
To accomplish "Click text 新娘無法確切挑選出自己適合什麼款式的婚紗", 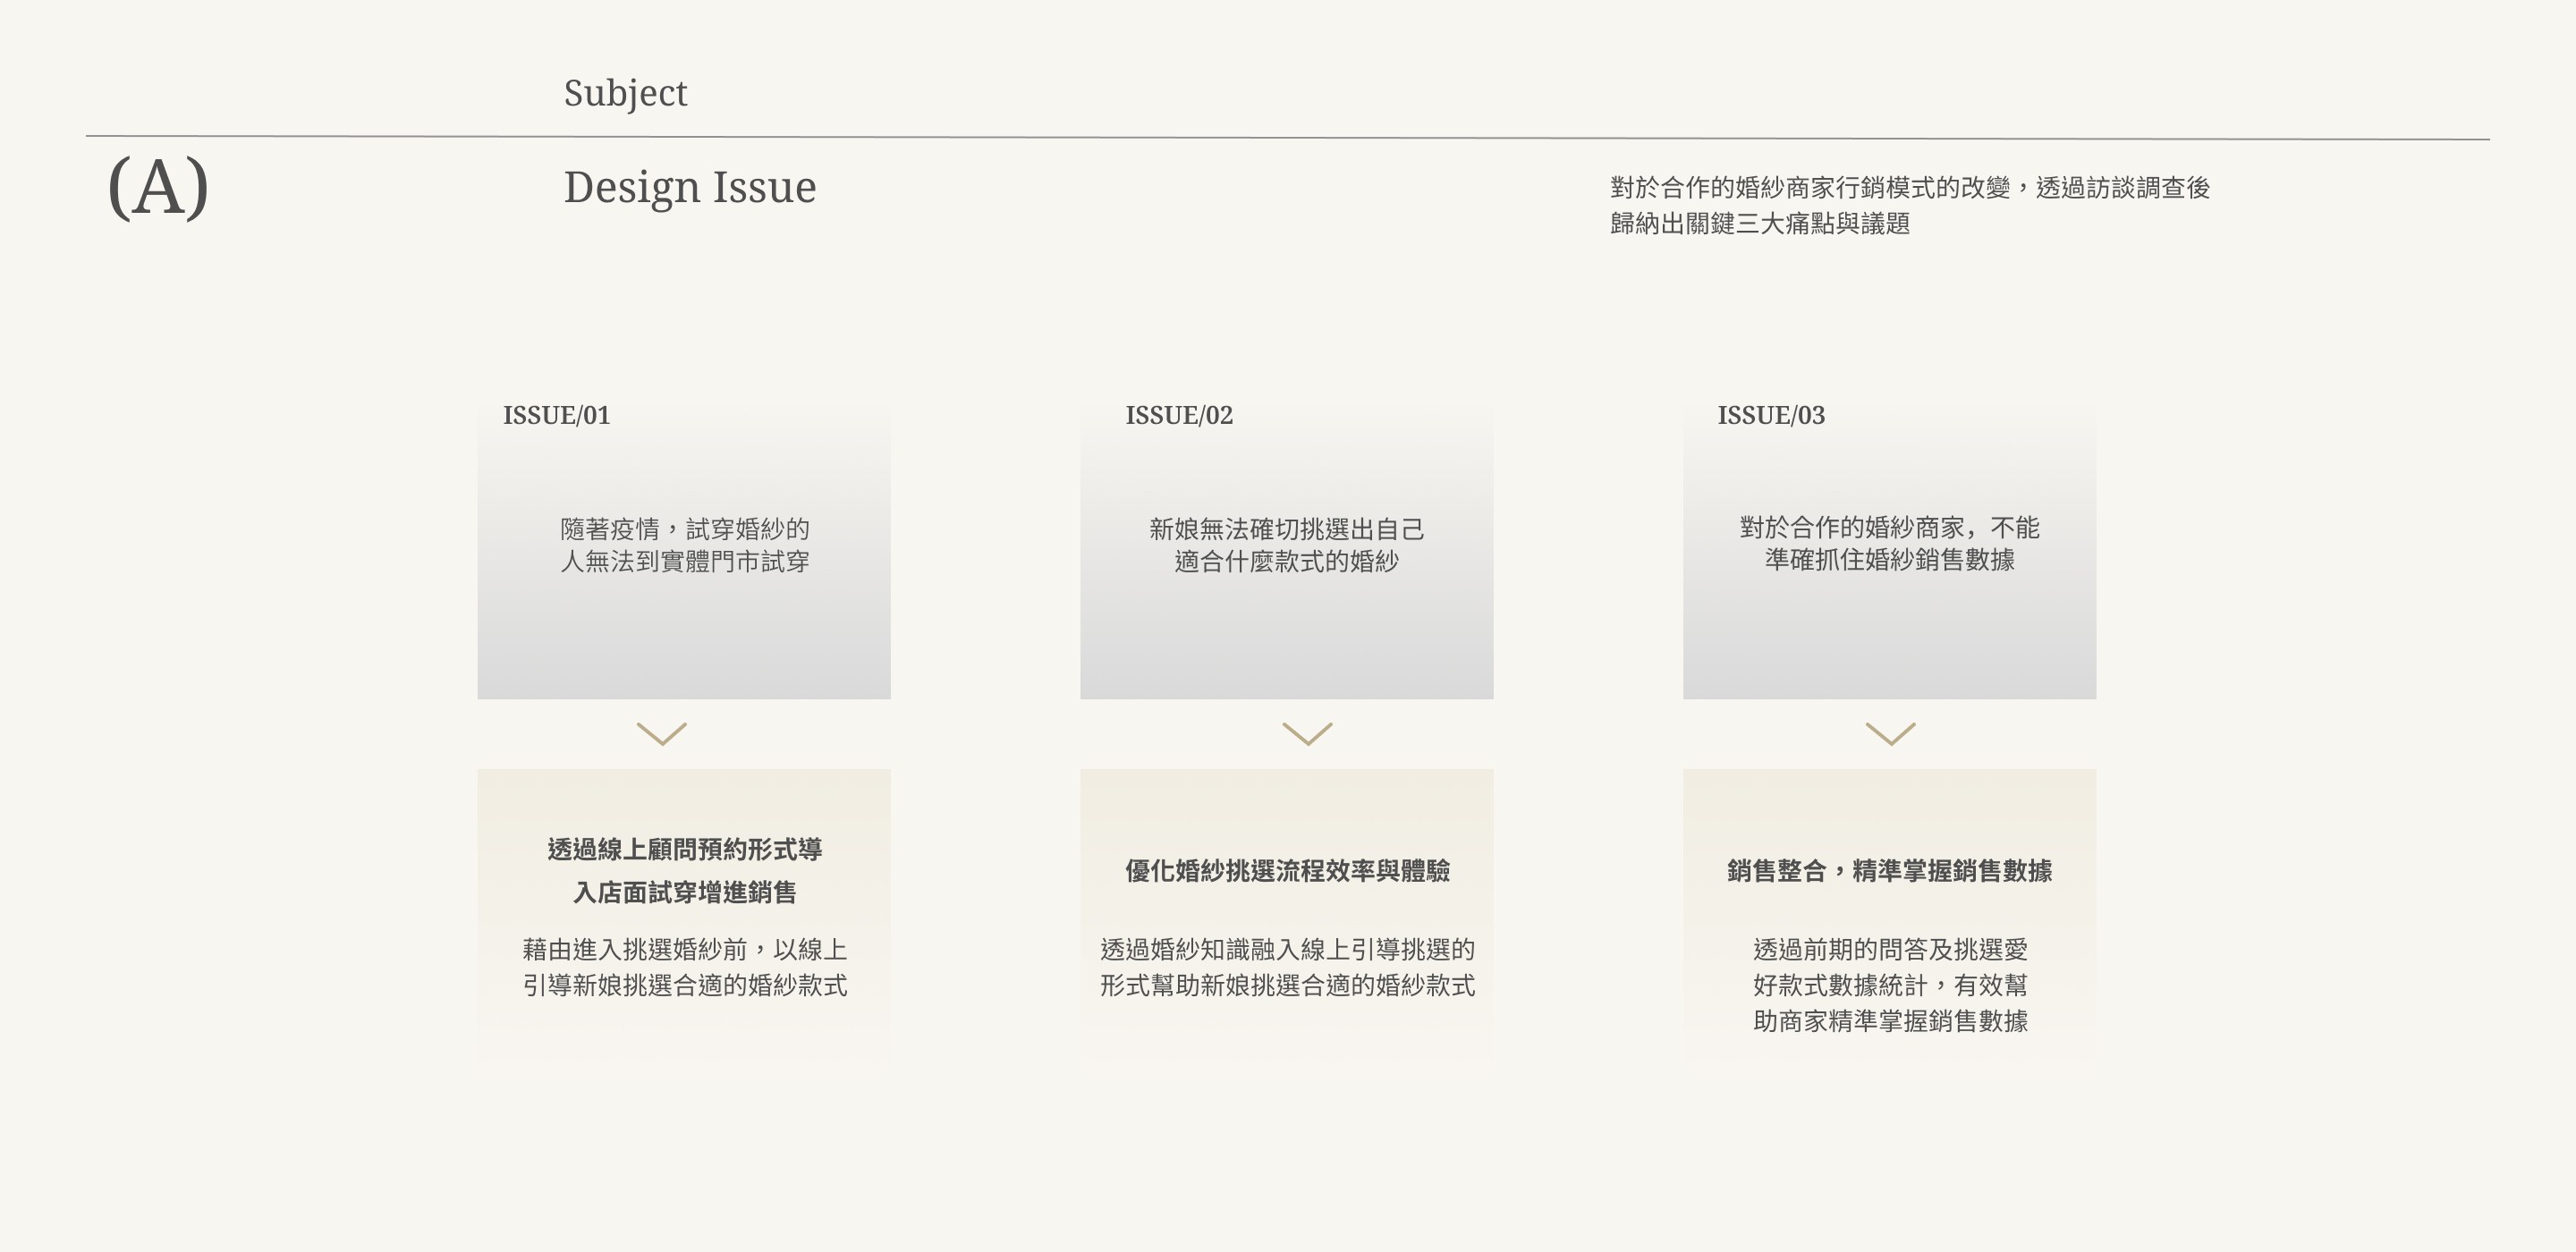I will pyautogui.click(x=1286, y=545).
